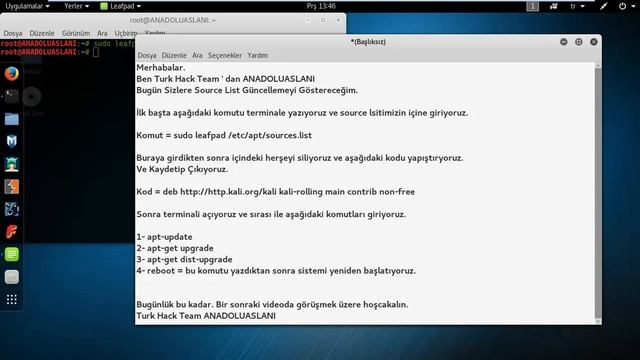This screenshot has width=640, height=360.
Task: Click text 'Komut = sudo leafpad /etc/apt/sources.list'
Action: (224, 135)
